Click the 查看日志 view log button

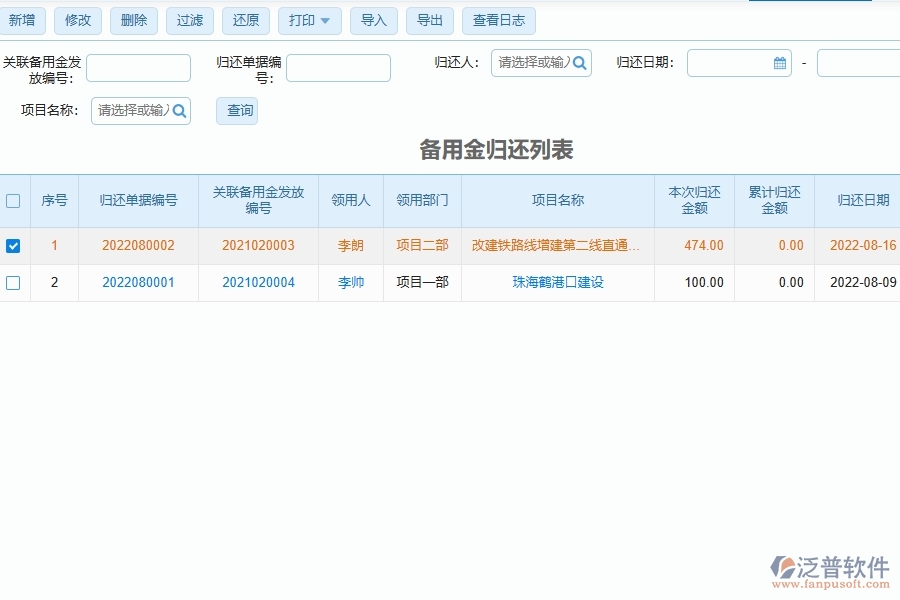click(x=498, y=19)
